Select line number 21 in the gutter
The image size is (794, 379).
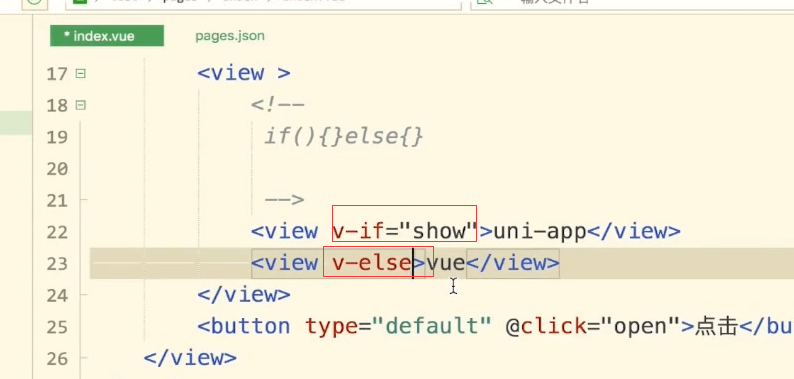pyautogui.click(x=57, y=200)
